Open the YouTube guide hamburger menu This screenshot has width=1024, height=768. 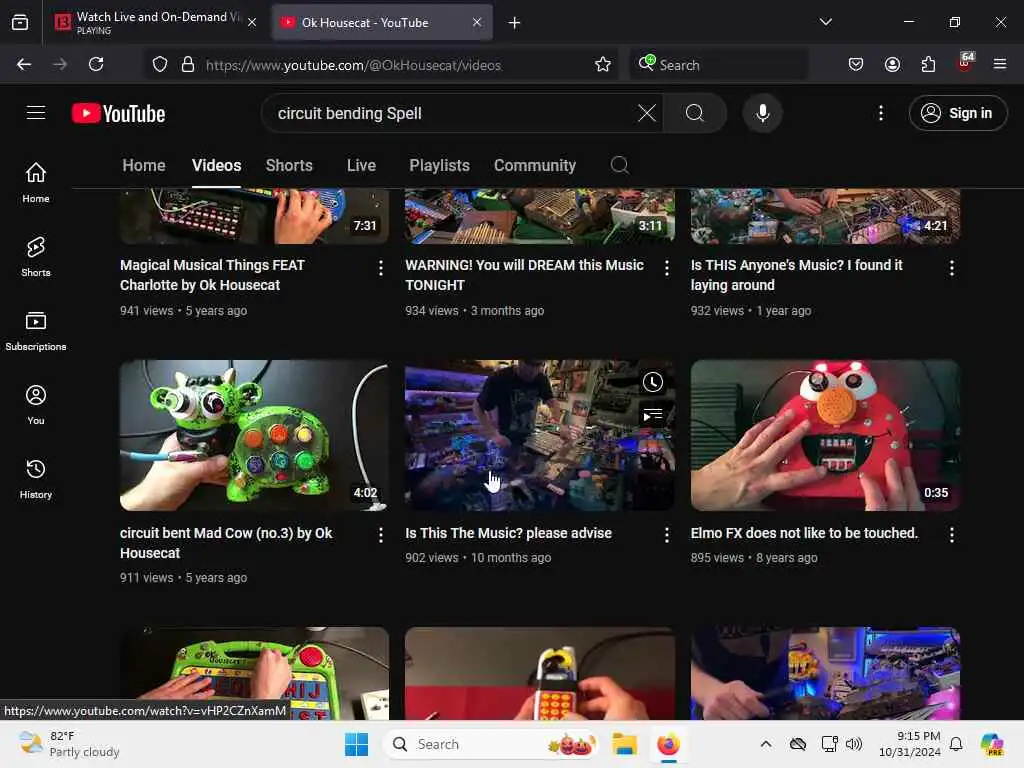(36, 113)
